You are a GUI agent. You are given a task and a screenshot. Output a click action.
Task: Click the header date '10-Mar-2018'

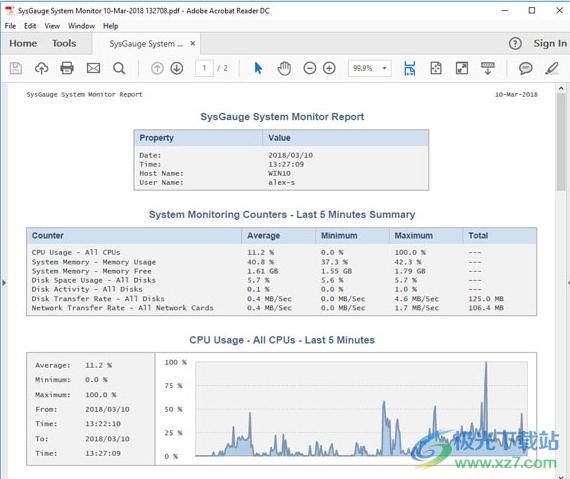coord(516,94)
